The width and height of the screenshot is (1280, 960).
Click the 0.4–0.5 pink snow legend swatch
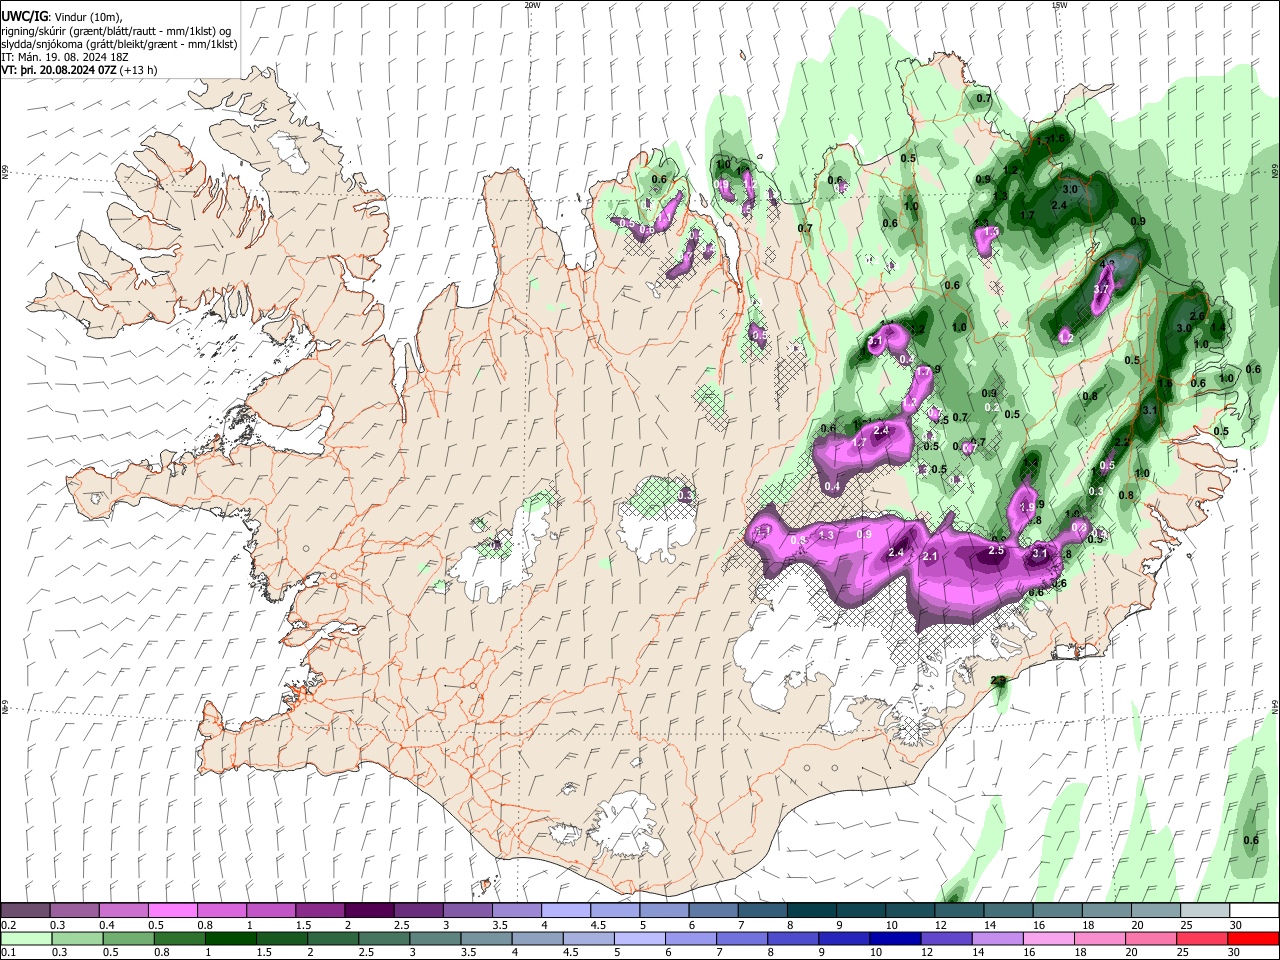tap(123, 911)
